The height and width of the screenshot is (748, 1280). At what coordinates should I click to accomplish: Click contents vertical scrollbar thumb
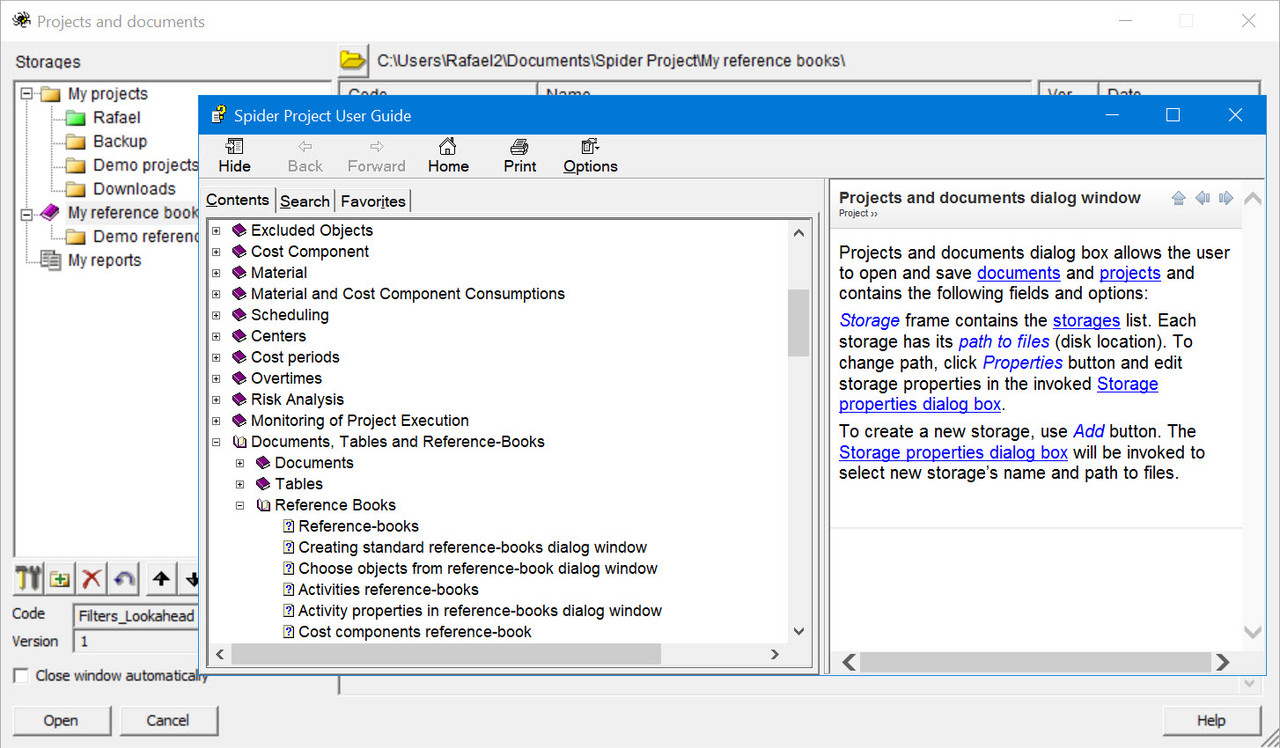[x=798, y=323]
